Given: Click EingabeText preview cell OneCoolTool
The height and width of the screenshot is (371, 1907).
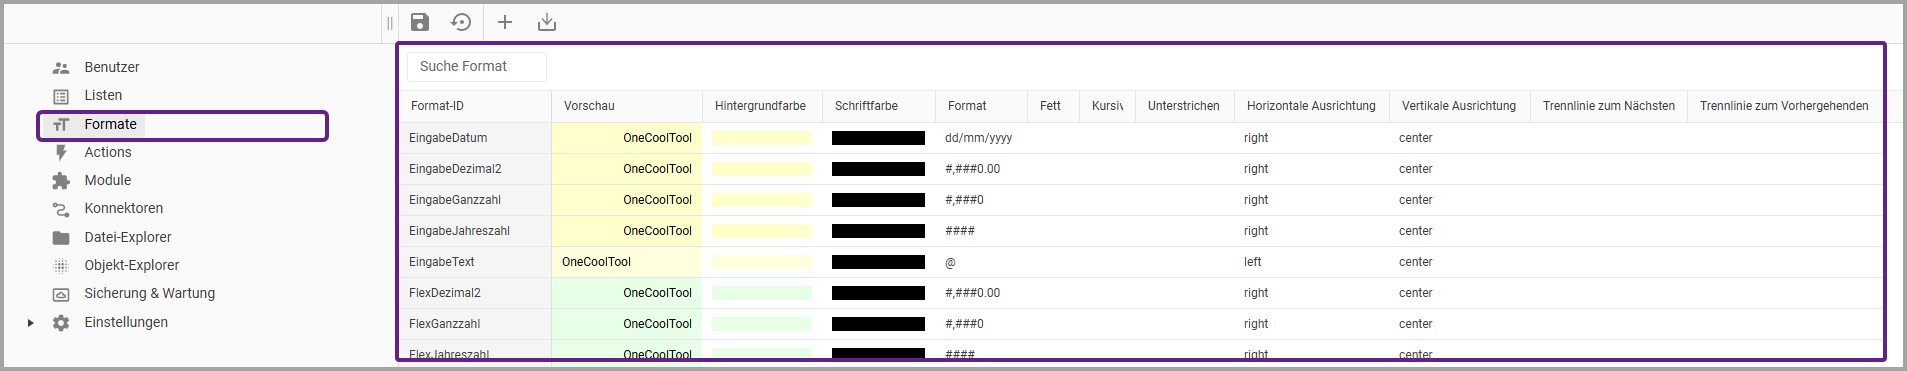Looking at the screenshot, I should coord(627,262).
